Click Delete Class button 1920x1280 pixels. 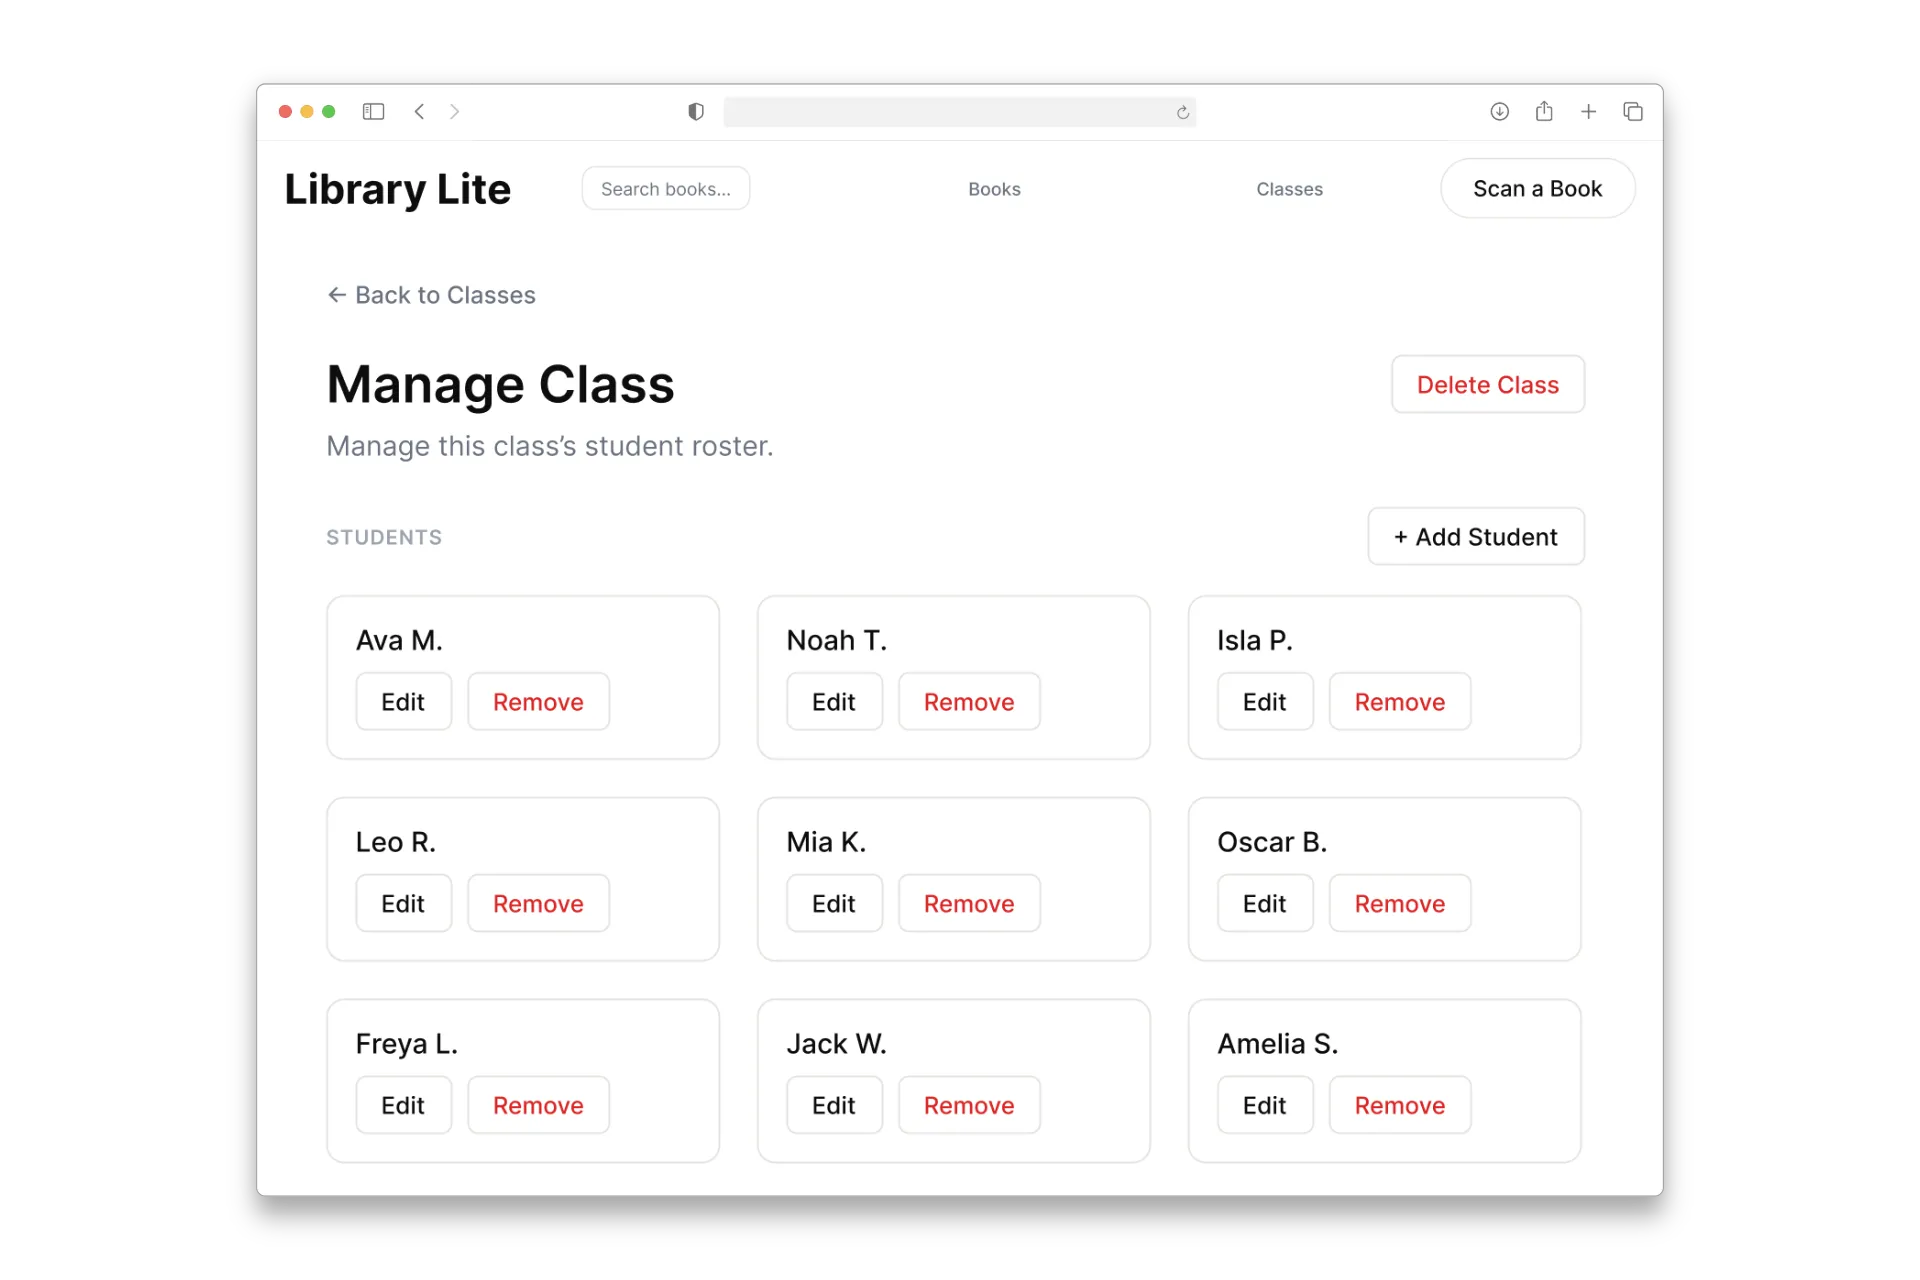tap(1487, 385)
